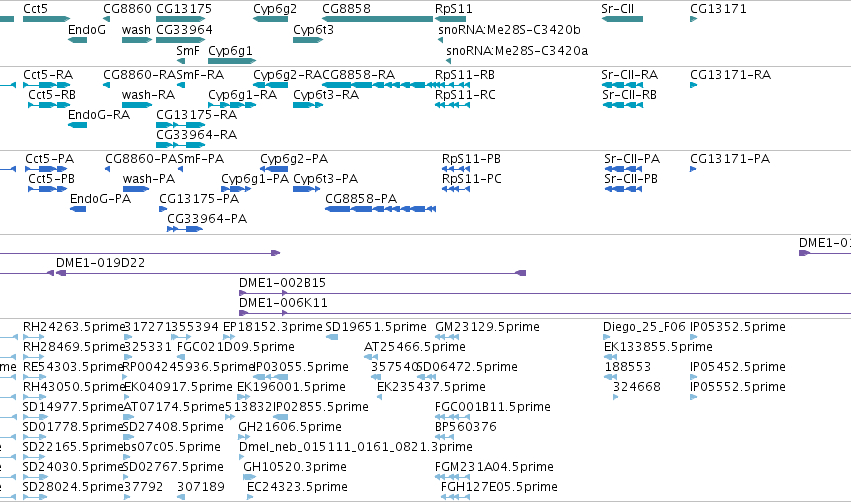Click protein Cyp6t3-PA
This screenshot has height=502, width=851.
[x=307, y=189]
